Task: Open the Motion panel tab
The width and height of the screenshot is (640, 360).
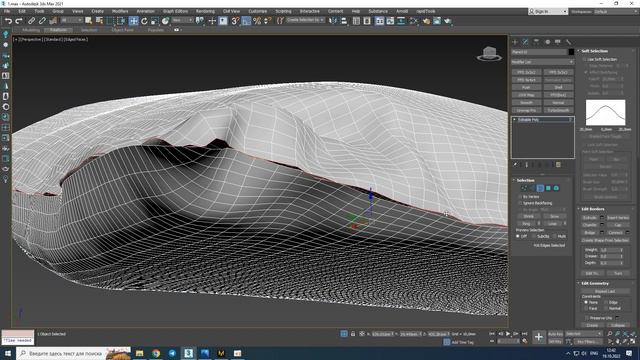Action: point(547,42)
